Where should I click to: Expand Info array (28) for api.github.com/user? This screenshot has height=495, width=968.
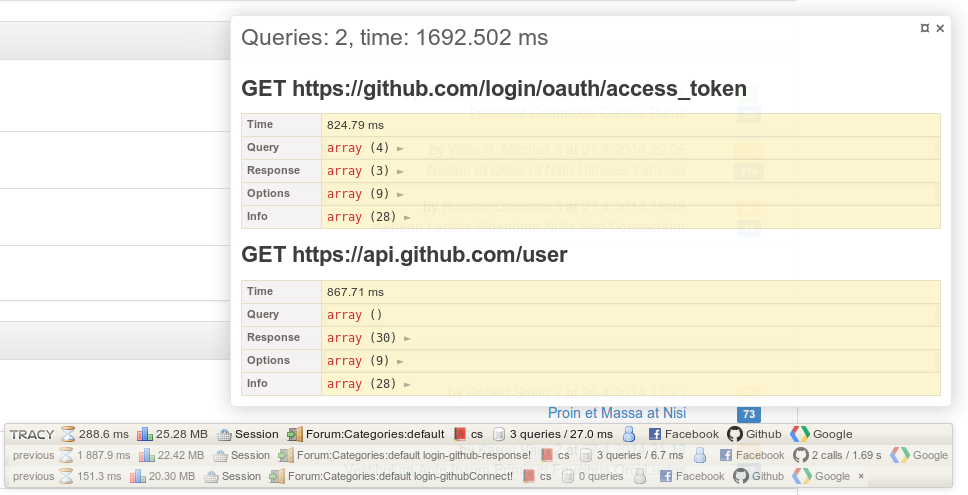click(369, 384)
